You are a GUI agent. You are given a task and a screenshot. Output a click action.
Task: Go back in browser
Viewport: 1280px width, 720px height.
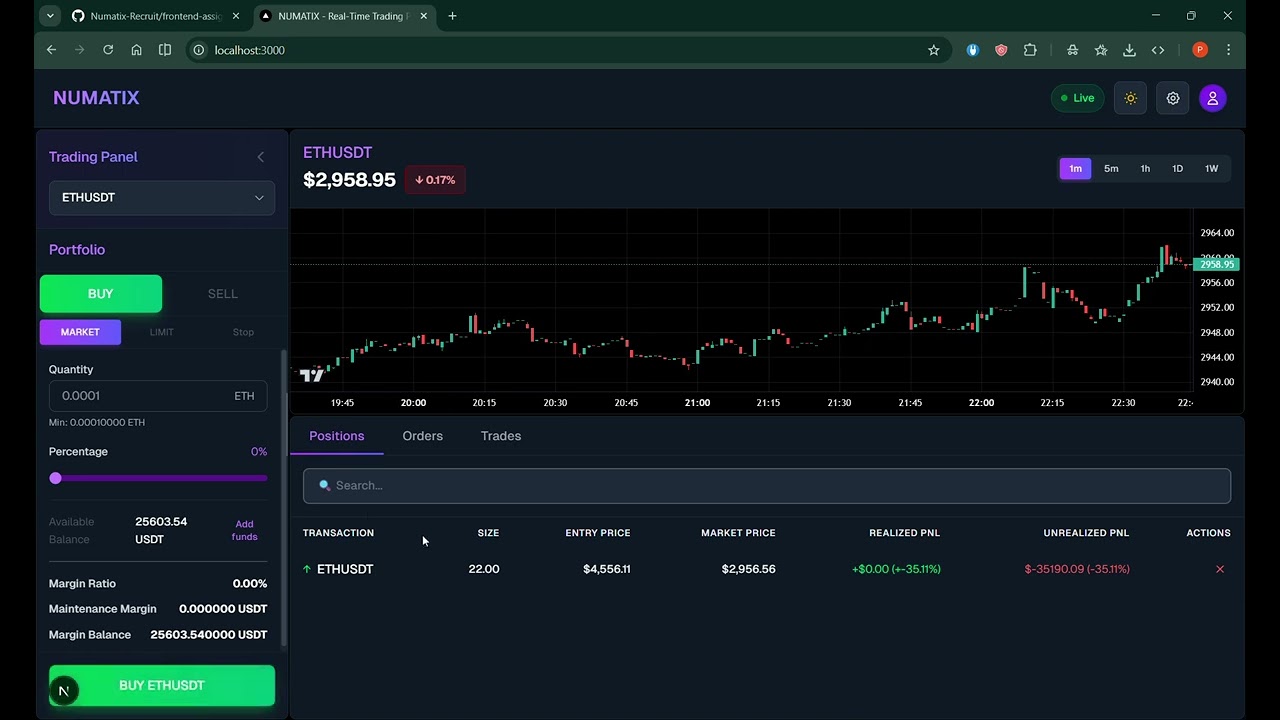(51, 50)
